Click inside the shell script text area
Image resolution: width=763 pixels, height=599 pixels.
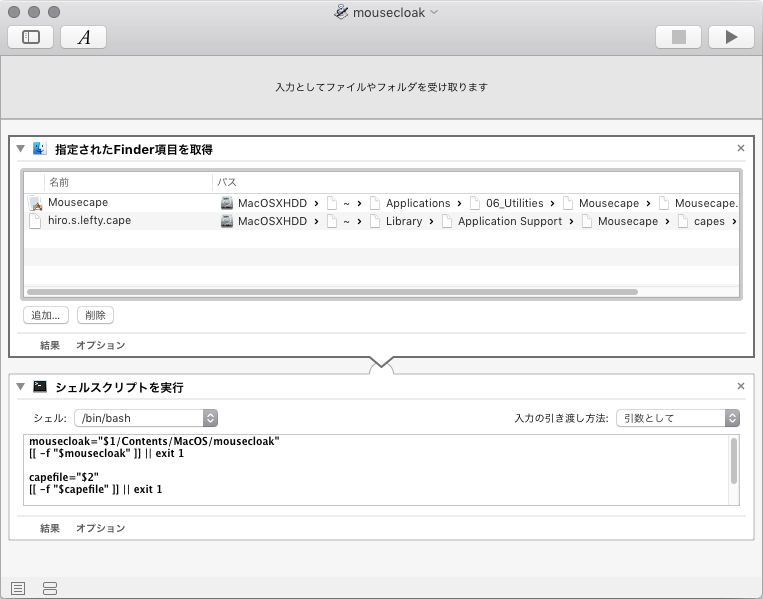tap(376, 470)
